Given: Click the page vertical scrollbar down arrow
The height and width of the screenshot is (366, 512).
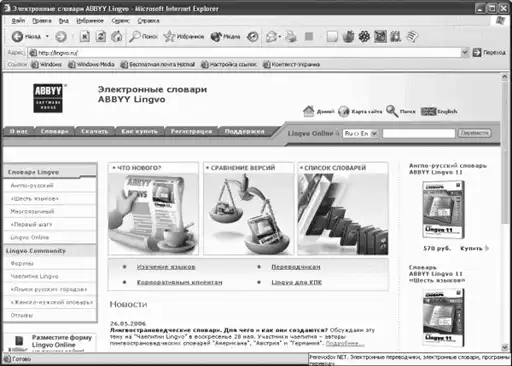Looking at the screenshot, I should (x=505, y=347).
